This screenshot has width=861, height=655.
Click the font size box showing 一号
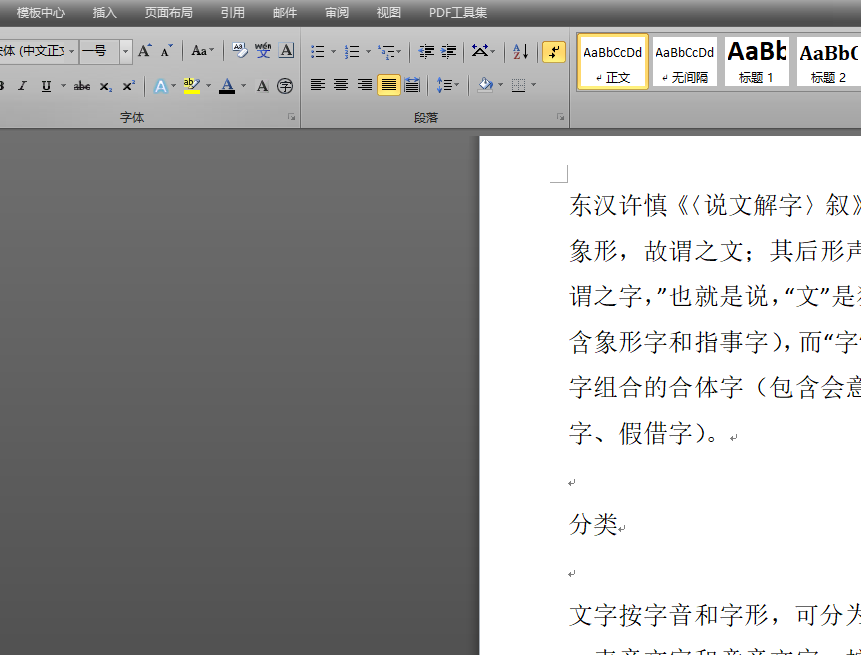click(x=99, y=52)
